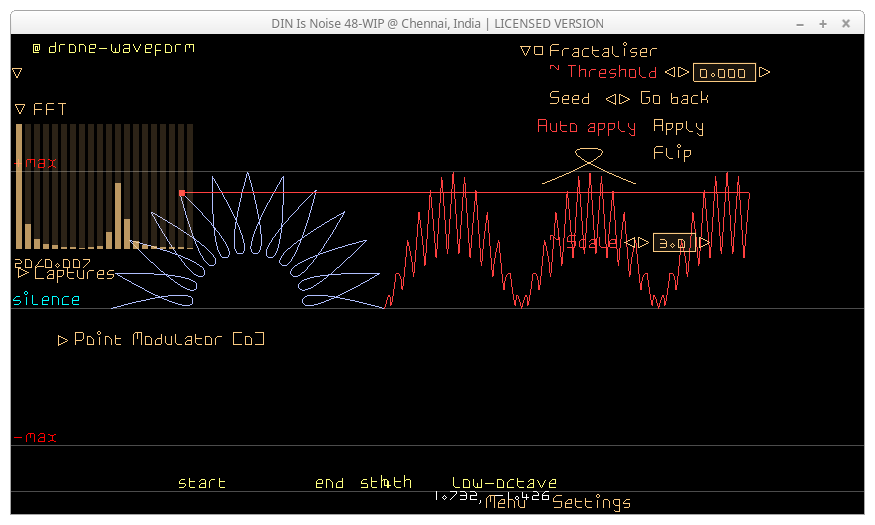The height and width of the screenshot is (525, 875).
Task: Collapse the FFT panel
Action: click(20, 109)
